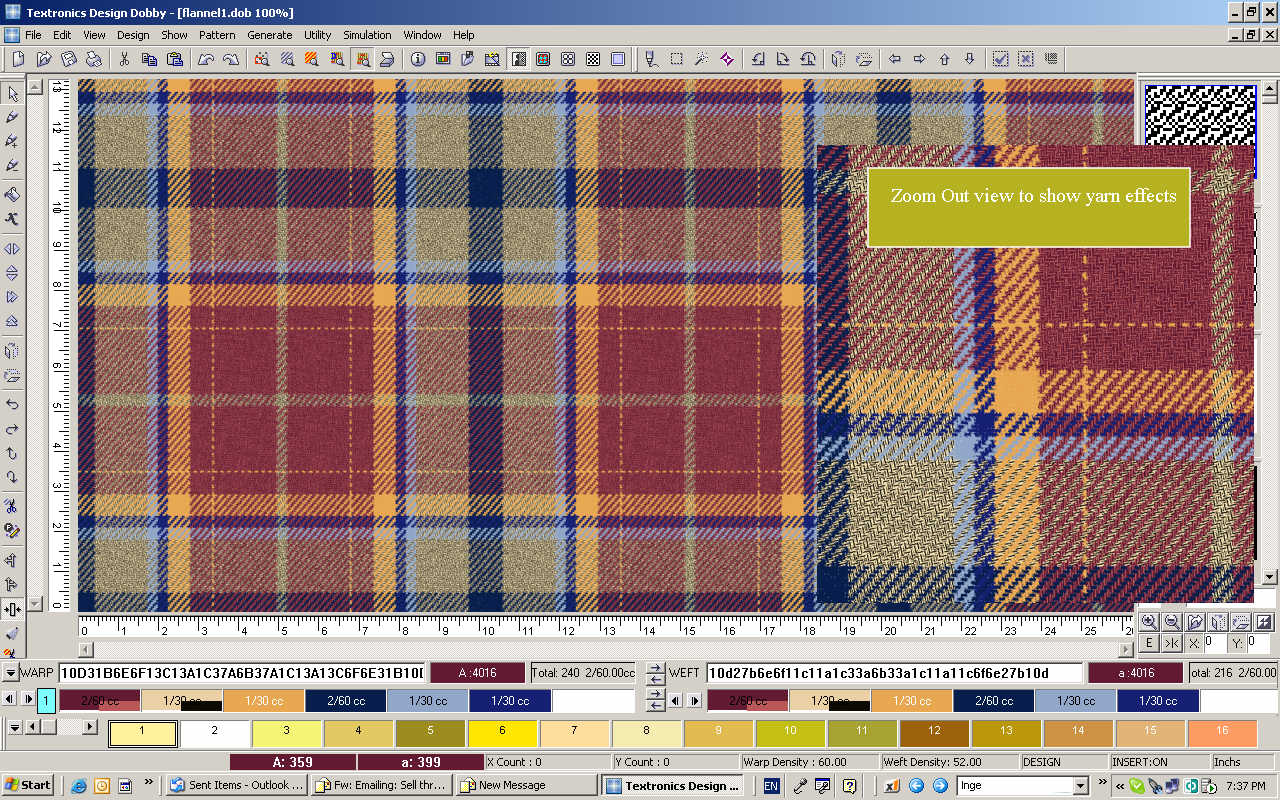Click the up arrow shift icon
The image size is (1280, 800).
point(945,59)
